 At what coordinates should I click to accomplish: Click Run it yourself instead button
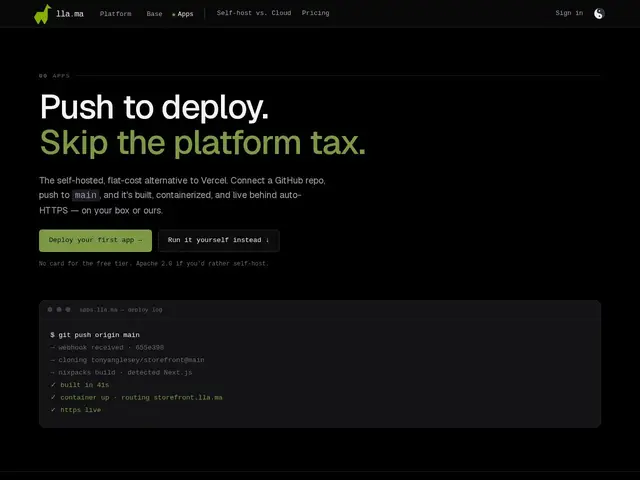point(218,240)
